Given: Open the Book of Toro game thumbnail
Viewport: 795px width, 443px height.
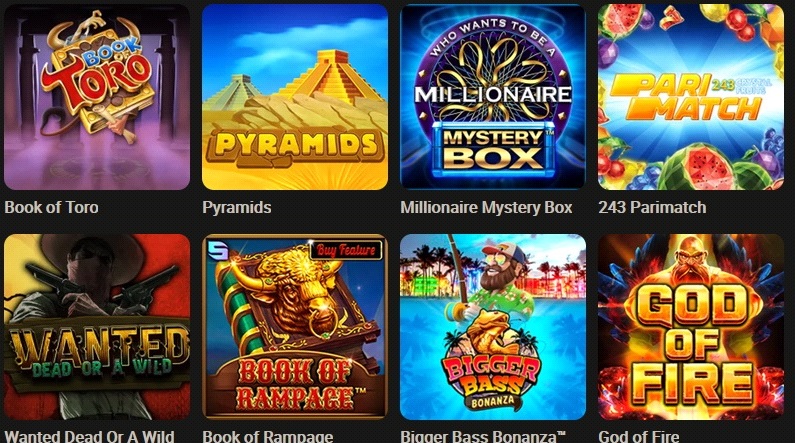Looking at the screenshot, I should [97, 97].
